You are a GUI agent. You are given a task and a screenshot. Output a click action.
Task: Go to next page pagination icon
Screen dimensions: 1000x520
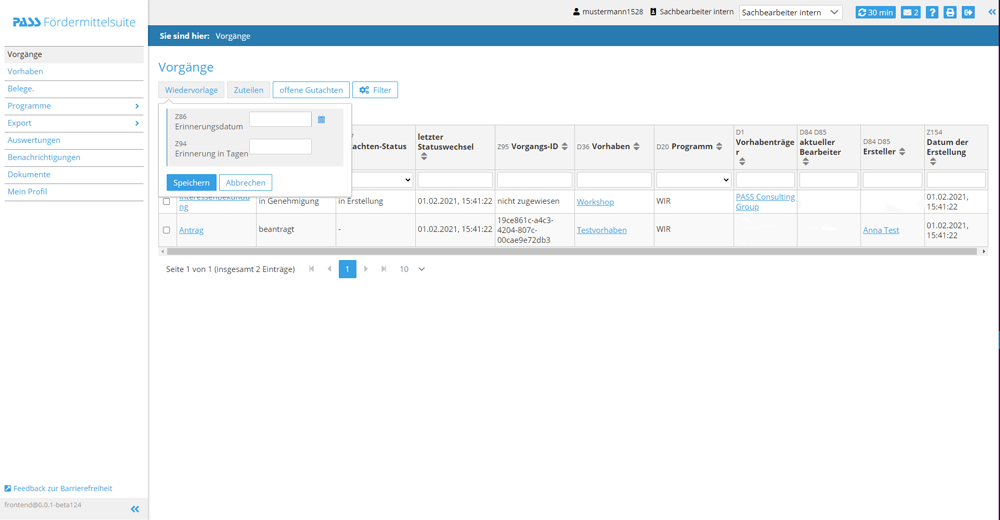(365, 269)
